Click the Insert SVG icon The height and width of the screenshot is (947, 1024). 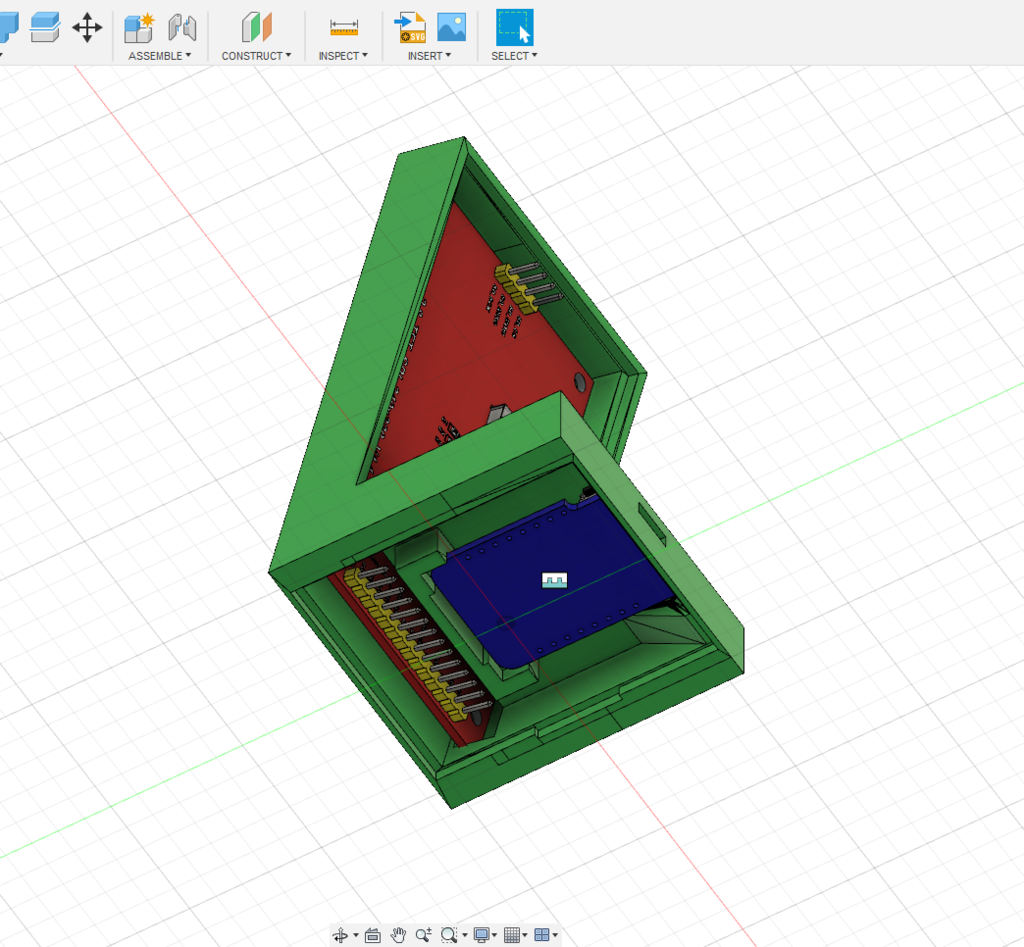pyautogui.click(x=411, y=28)
